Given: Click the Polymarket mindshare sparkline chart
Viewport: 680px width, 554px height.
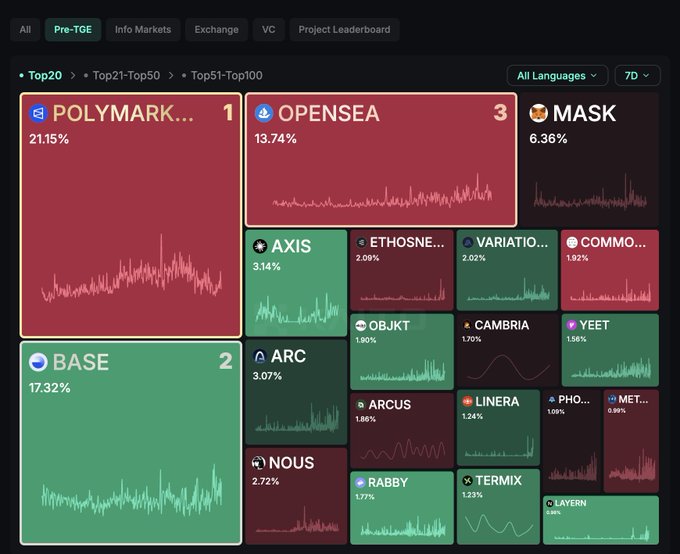Looking at the screenshot, I should pyautogui.click(x=131, y=269).
